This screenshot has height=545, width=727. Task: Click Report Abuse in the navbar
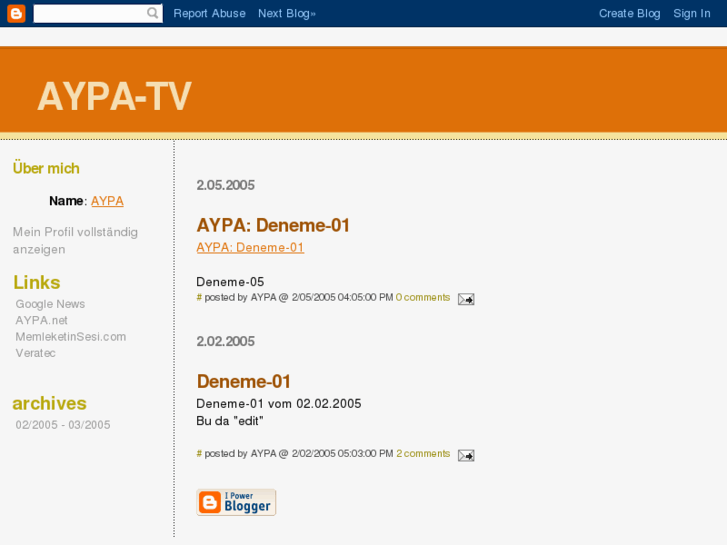pos(210,13)
